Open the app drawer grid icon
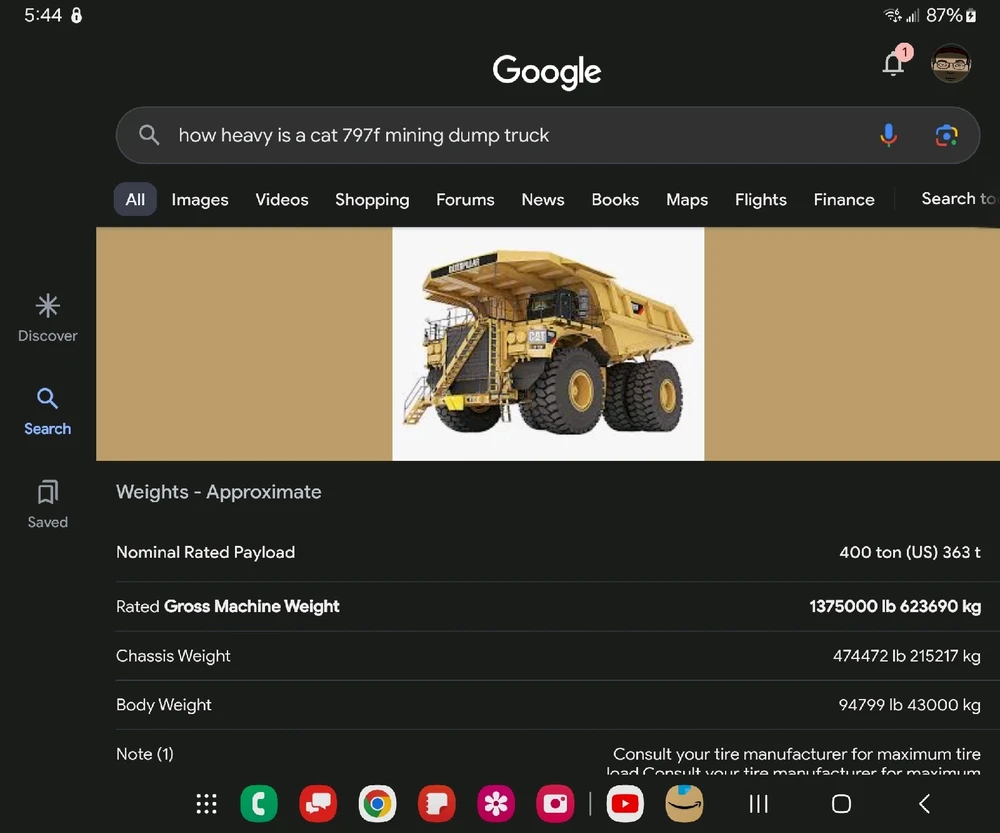Viewport: 1000px width, 833px height. pyautogui.click(x=206, y=803)
